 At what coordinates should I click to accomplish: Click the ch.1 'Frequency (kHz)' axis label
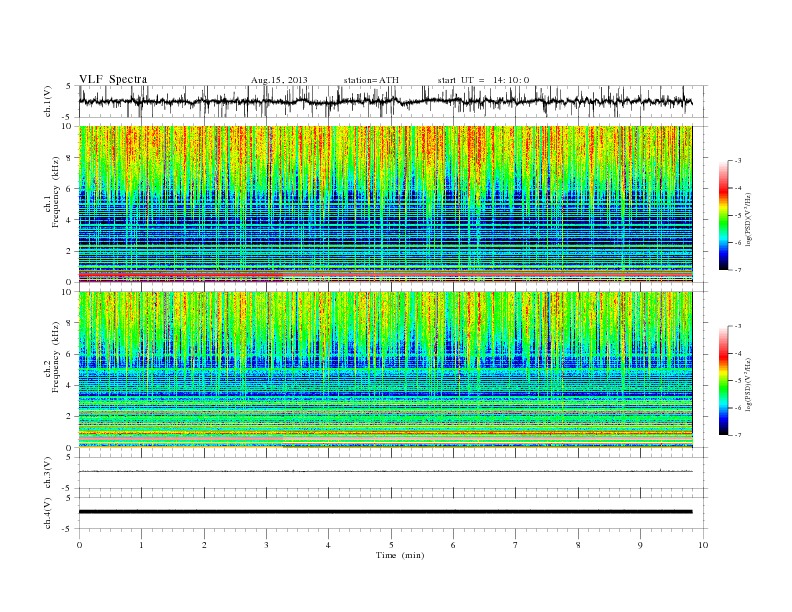coord(56,192)
